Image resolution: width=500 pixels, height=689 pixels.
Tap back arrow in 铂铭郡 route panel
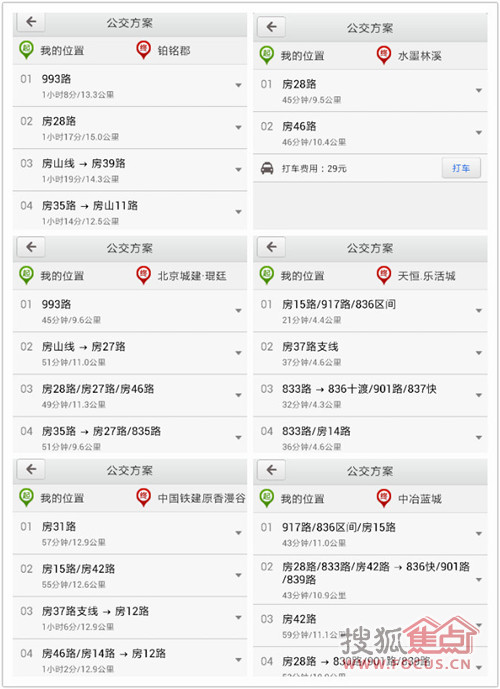coord(31,22)
